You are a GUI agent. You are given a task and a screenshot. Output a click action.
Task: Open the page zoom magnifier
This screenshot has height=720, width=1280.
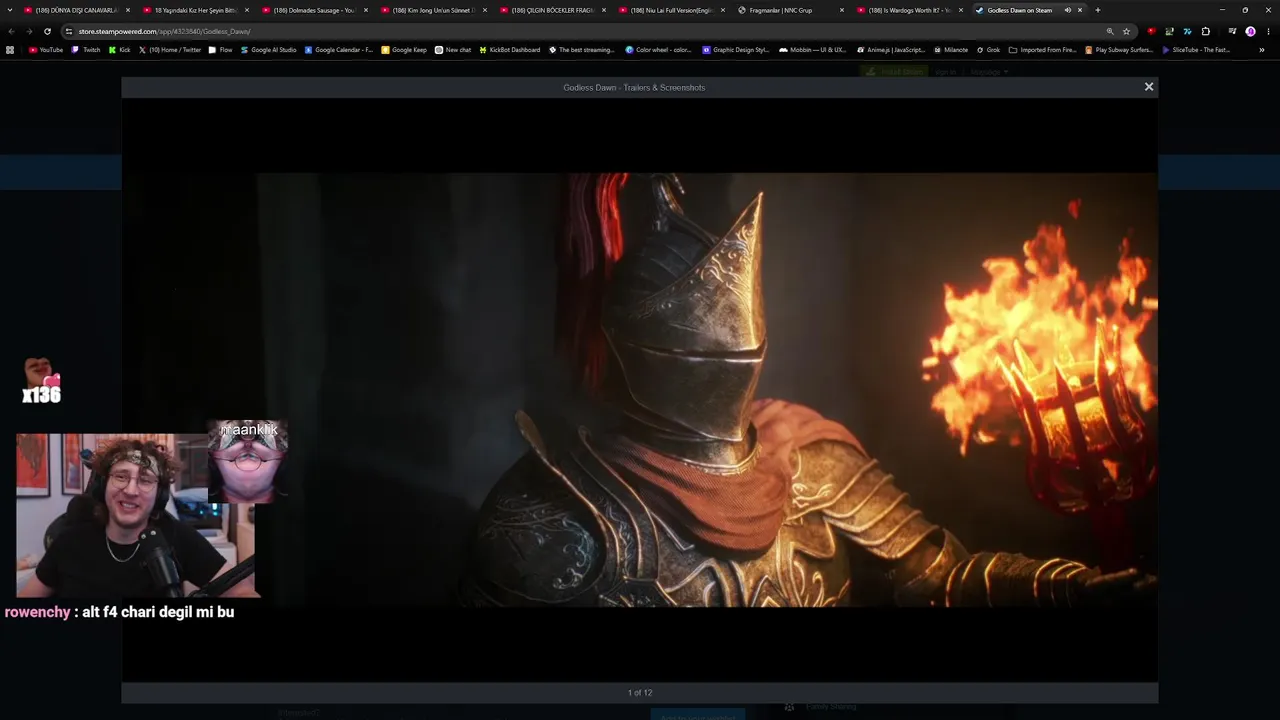1110,31
